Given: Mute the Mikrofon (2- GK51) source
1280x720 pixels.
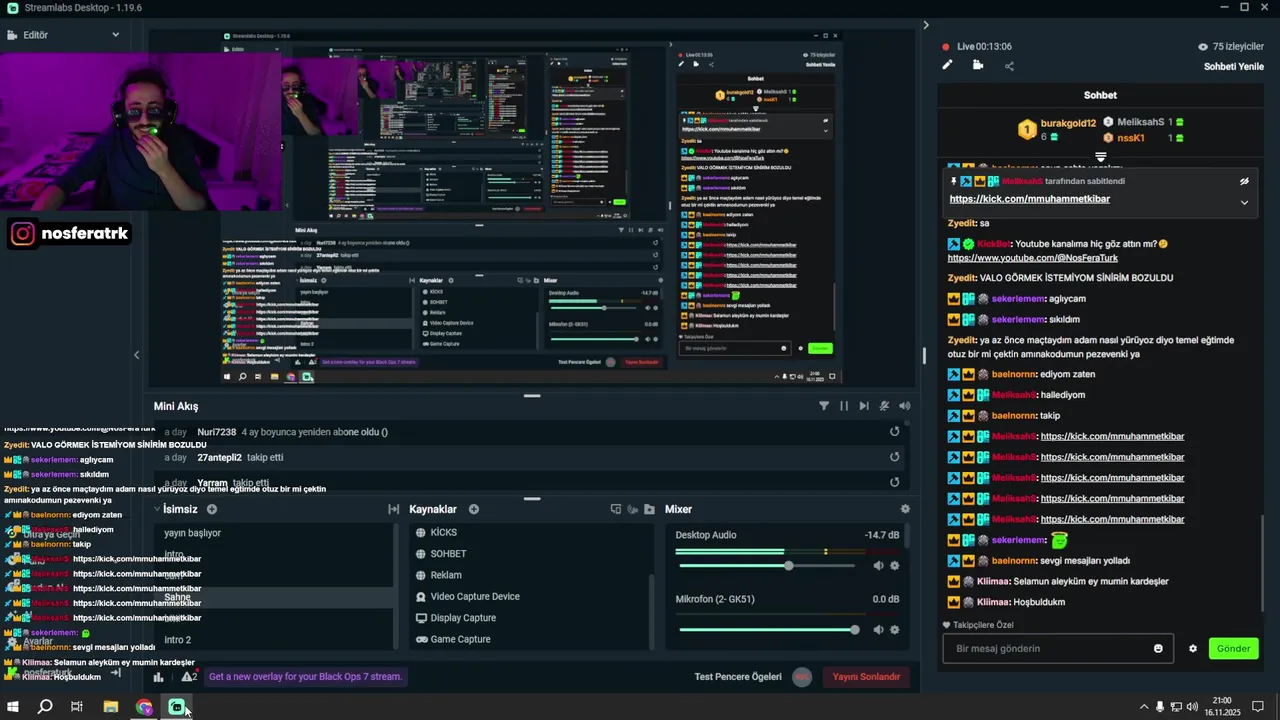Looking at the screenshot, I should pyautogui.click(x=878, y=630).
